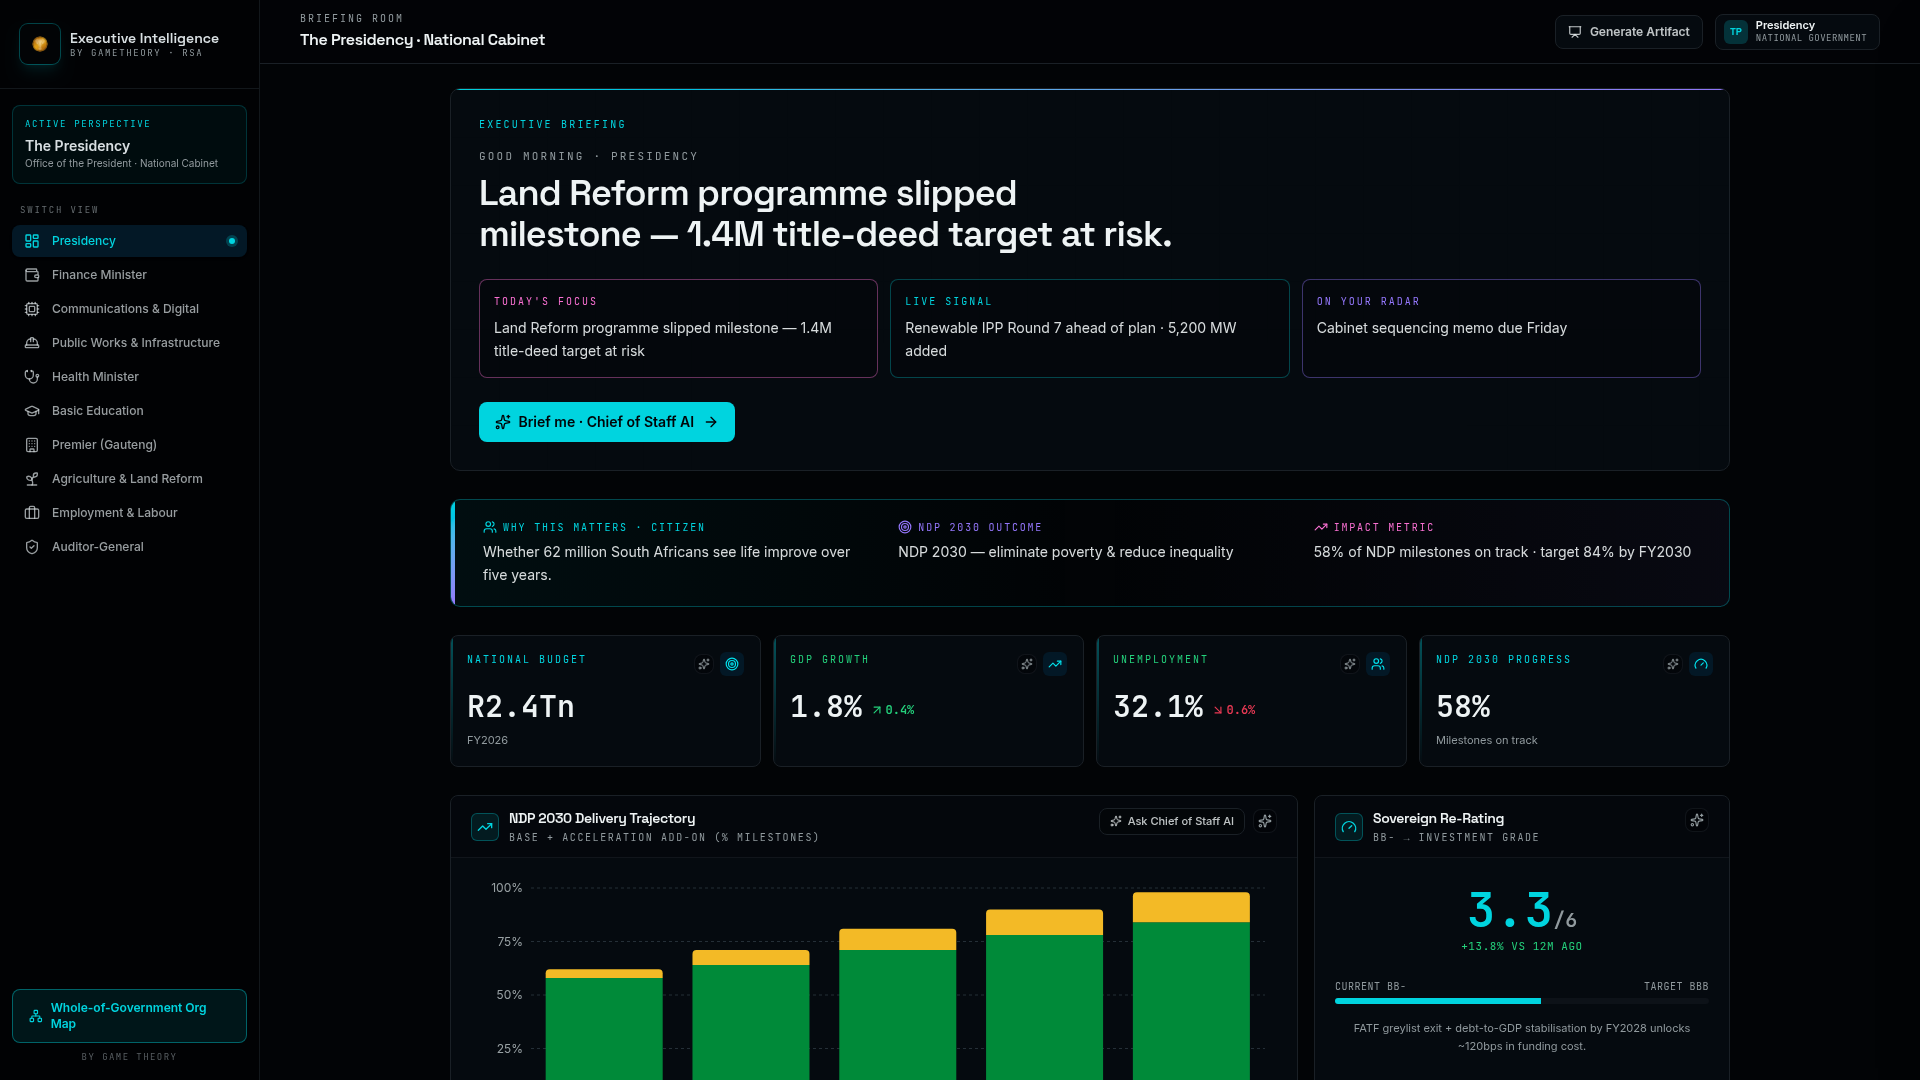Click the Health Minister stethoscope icon
1920x1080 pixels.
click(32, 377)
